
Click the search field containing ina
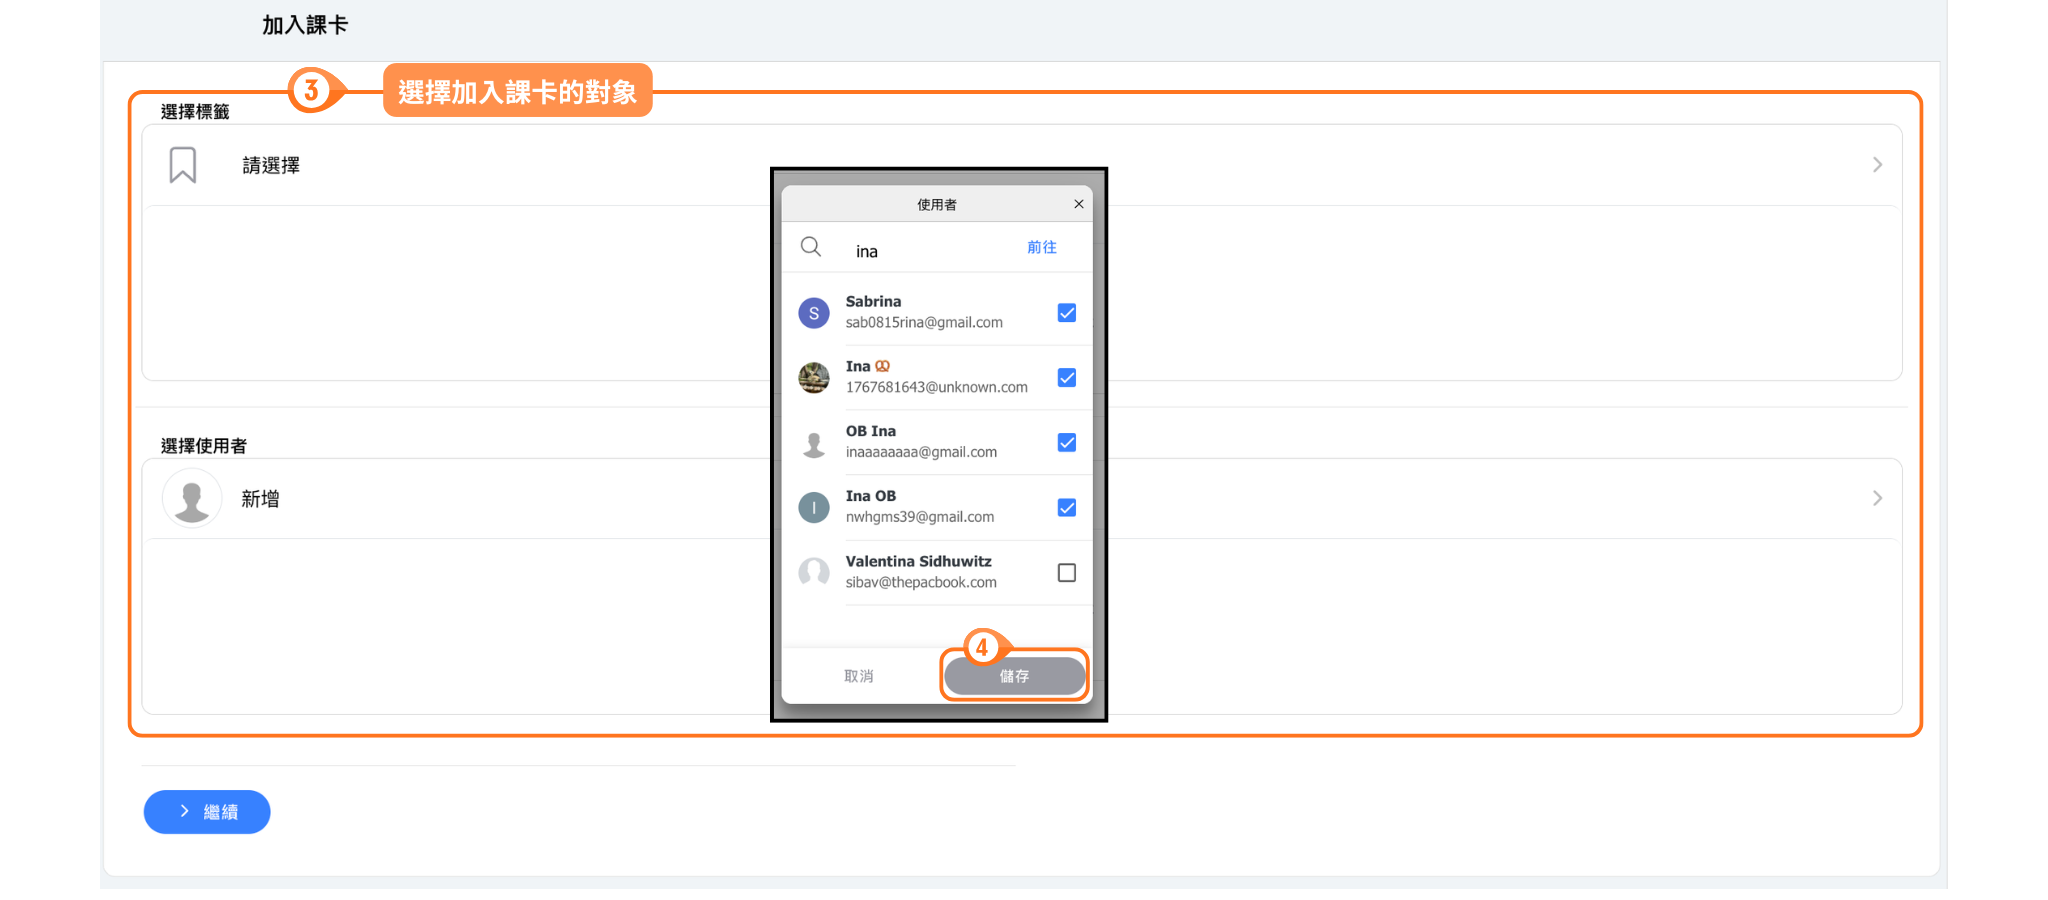tap(930, 251)
